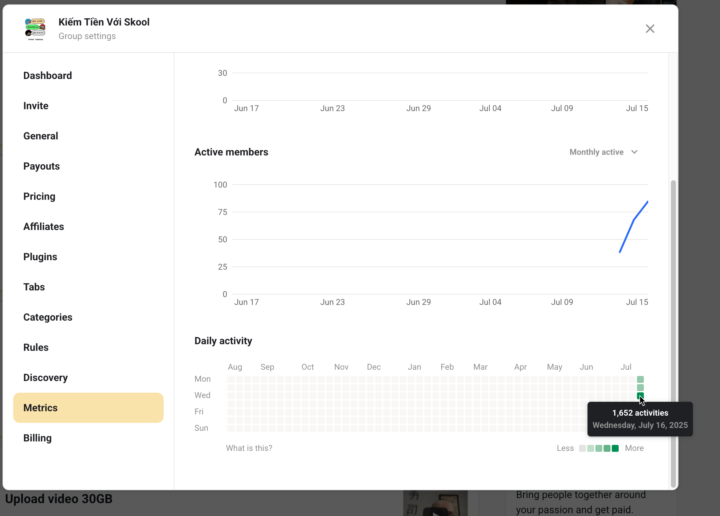Select the Payouts menu item
The image size is (720, 516).
click(x=42, y=166)
